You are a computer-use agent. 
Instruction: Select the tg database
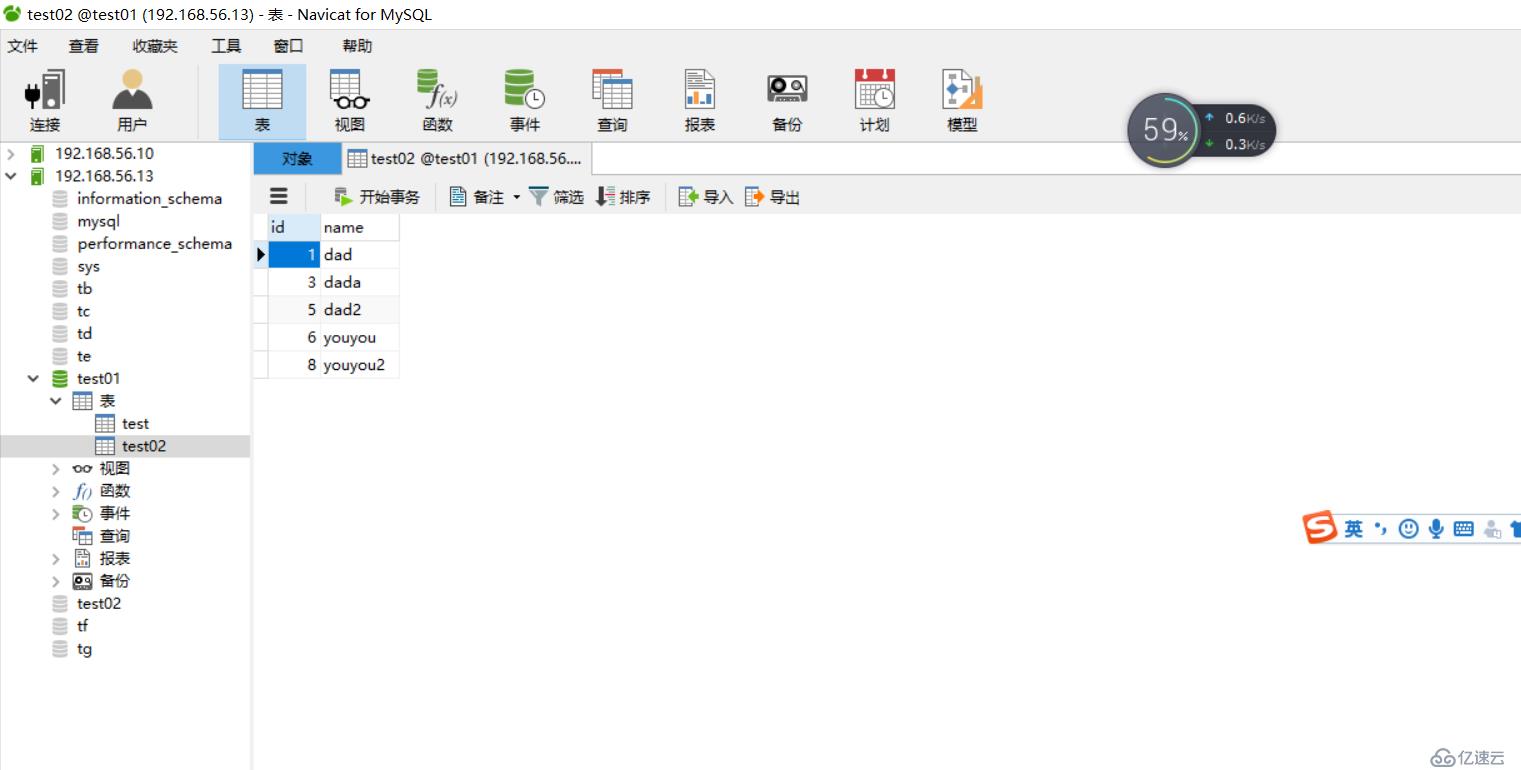[x=84, y=649]
